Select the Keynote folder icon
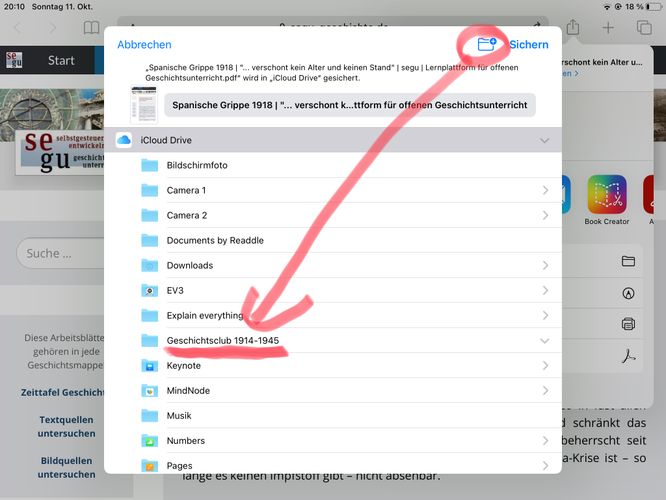 tap(150, 366)
